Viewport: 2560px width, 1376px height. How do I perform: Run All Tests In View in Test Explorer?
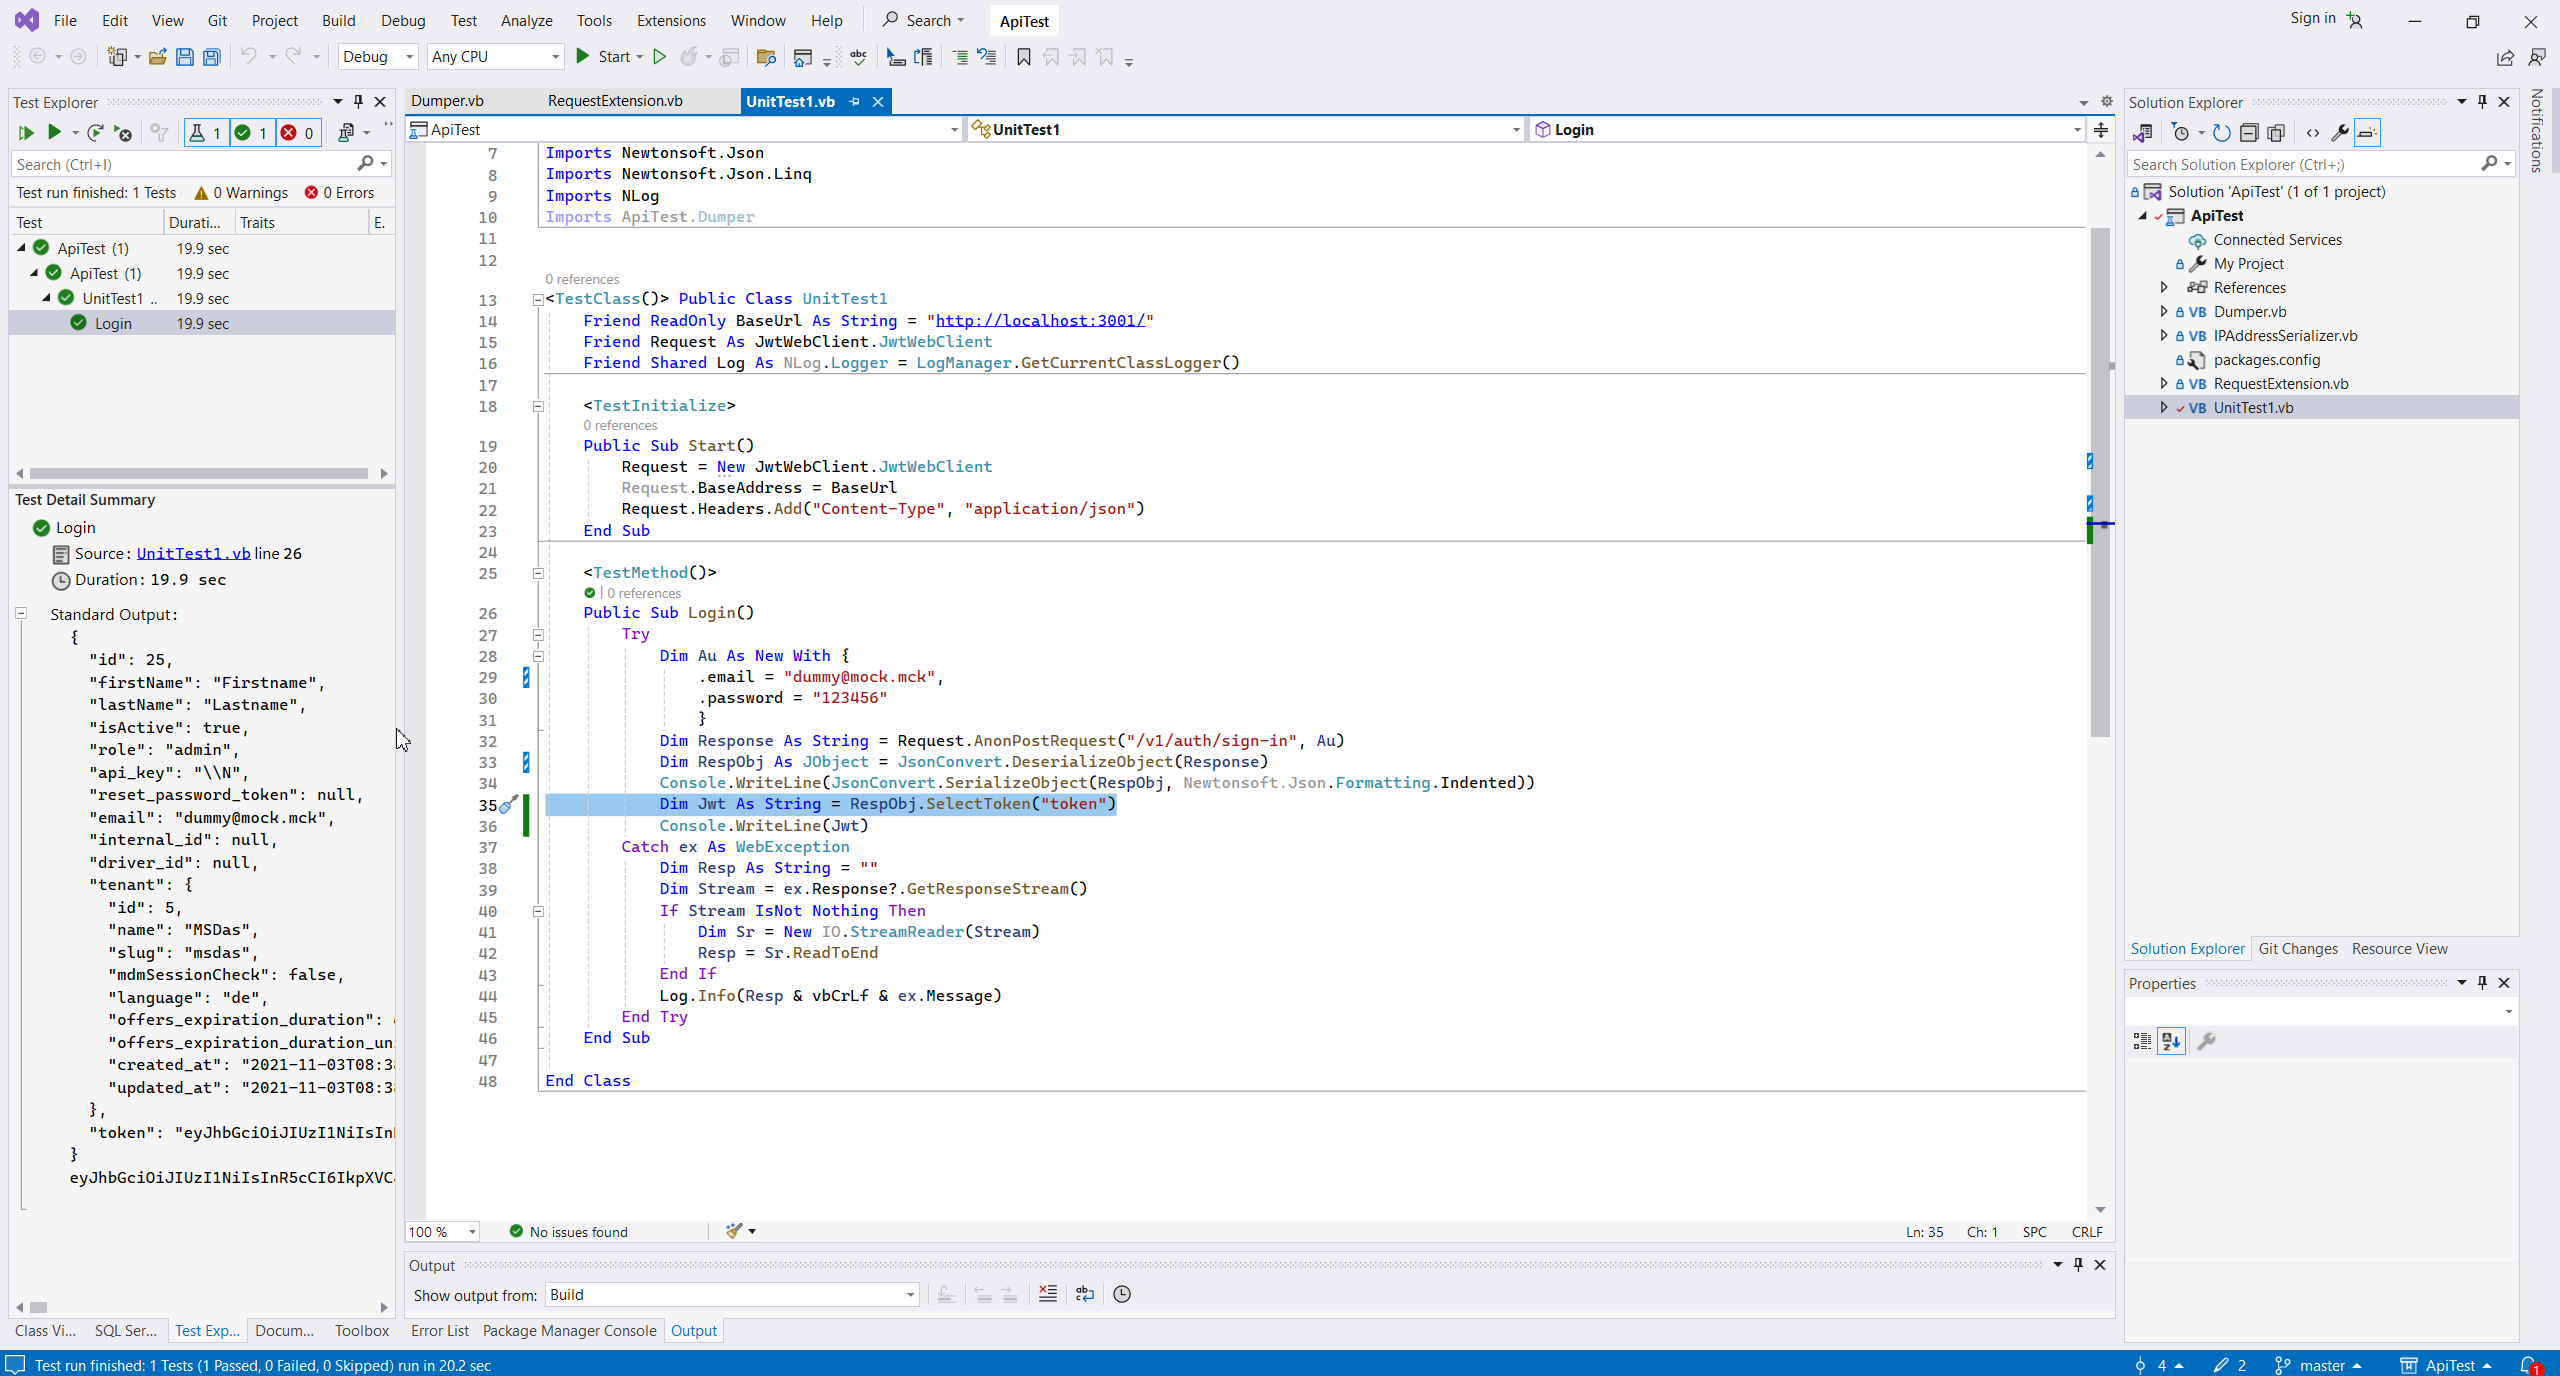[x=26, y=132]
